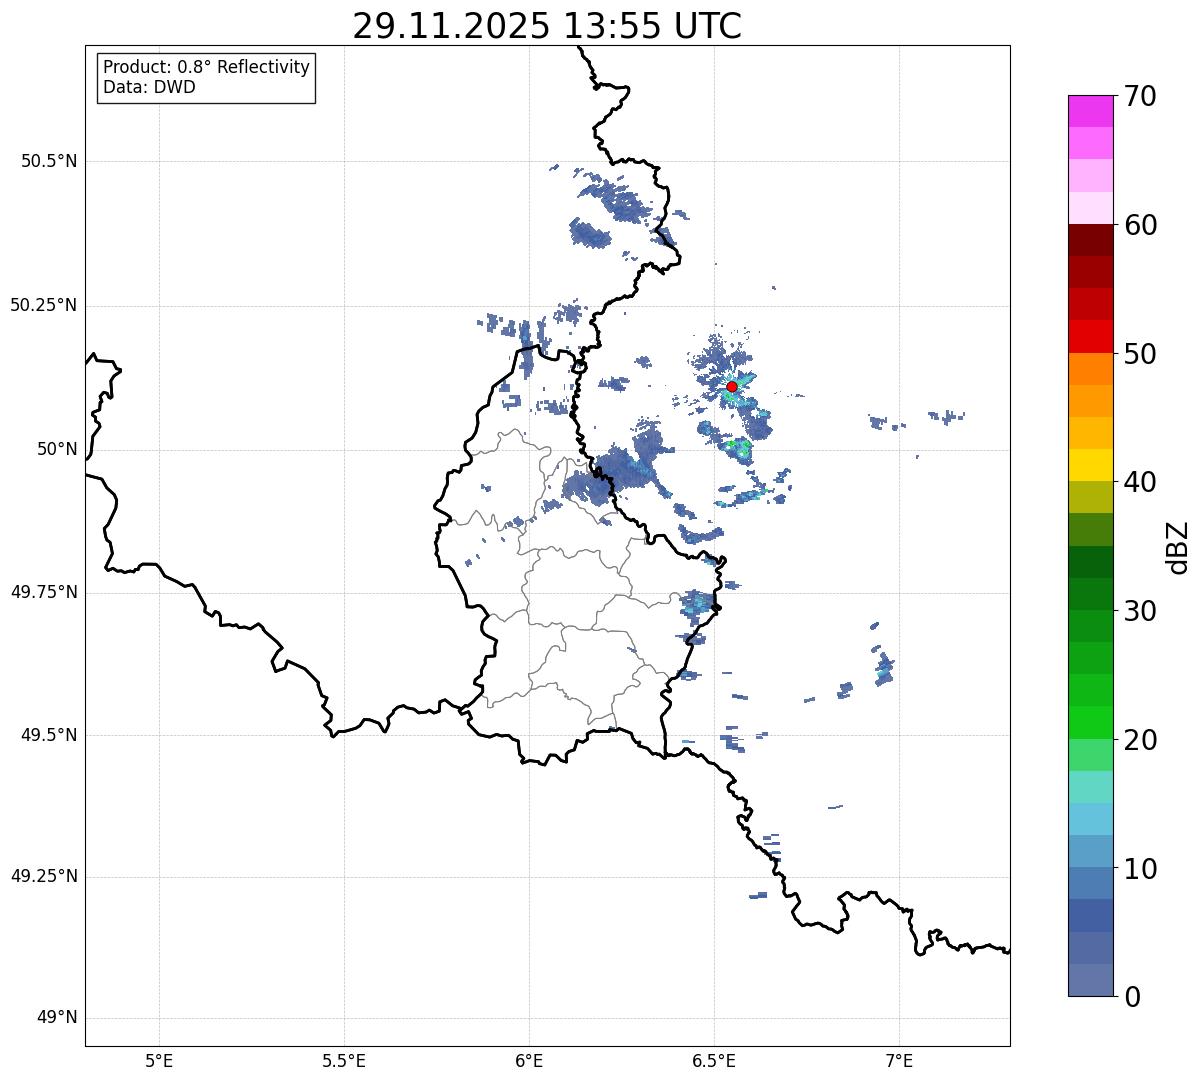Click the dark maroon colorbar segment below 60
The height and width of the screenshot is (1081, 1202).
[x=1090, y=240]
